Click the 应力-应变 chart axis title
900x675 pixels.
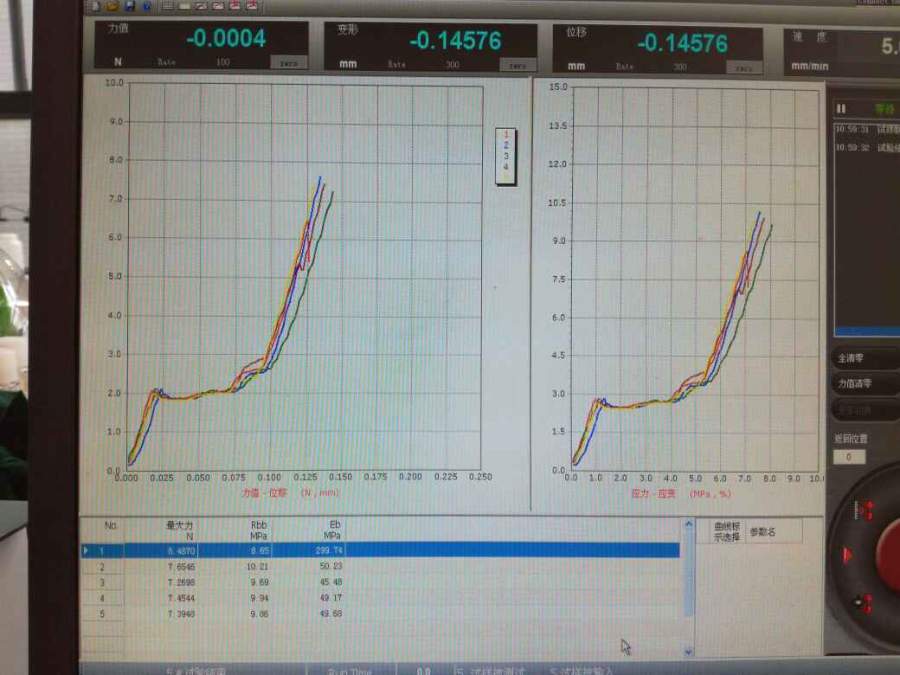(x=681, y=494)
